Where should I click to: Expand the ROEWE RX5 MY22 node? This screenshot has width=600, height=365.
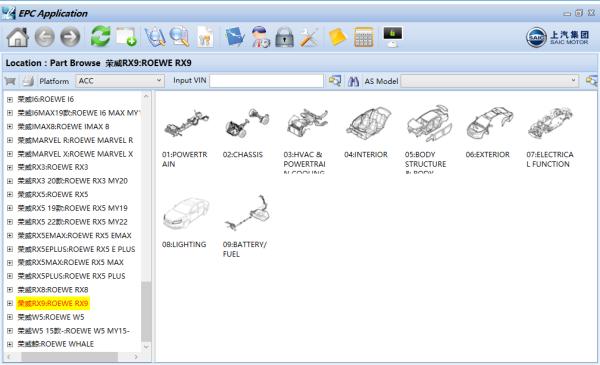[10, 222]
